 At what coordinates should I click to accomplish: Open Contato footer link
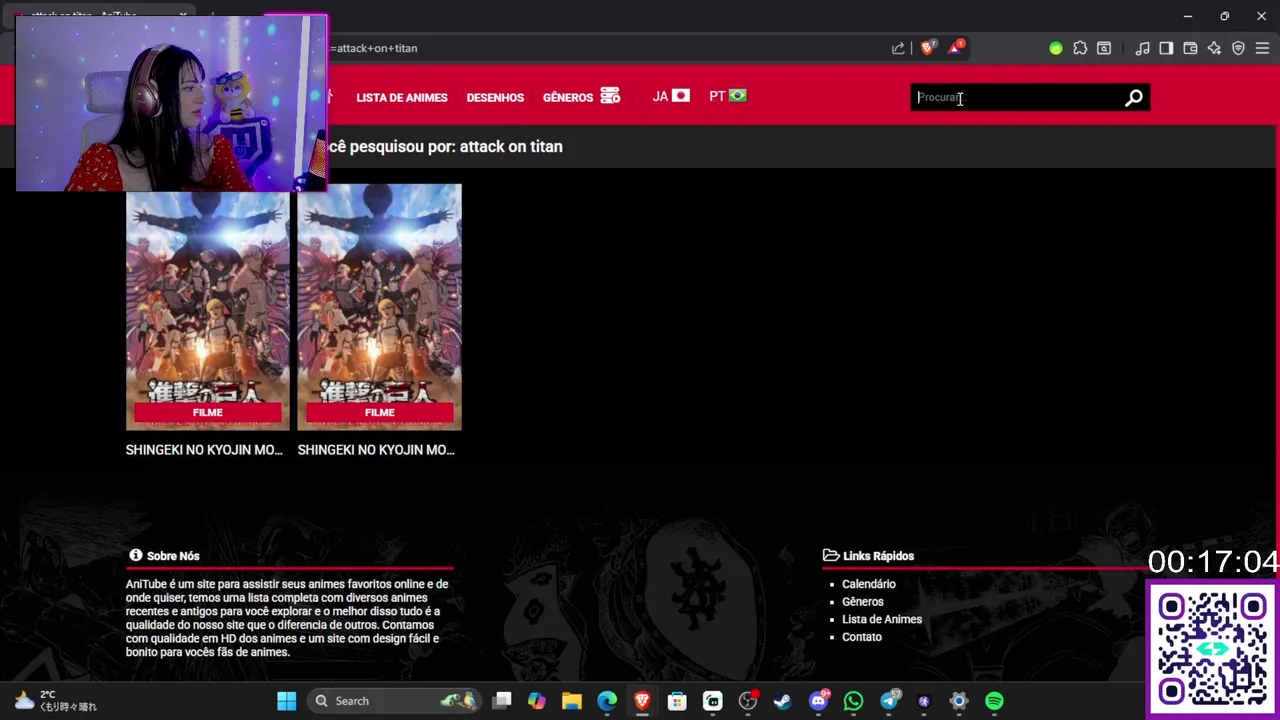(x=861, y=637)
